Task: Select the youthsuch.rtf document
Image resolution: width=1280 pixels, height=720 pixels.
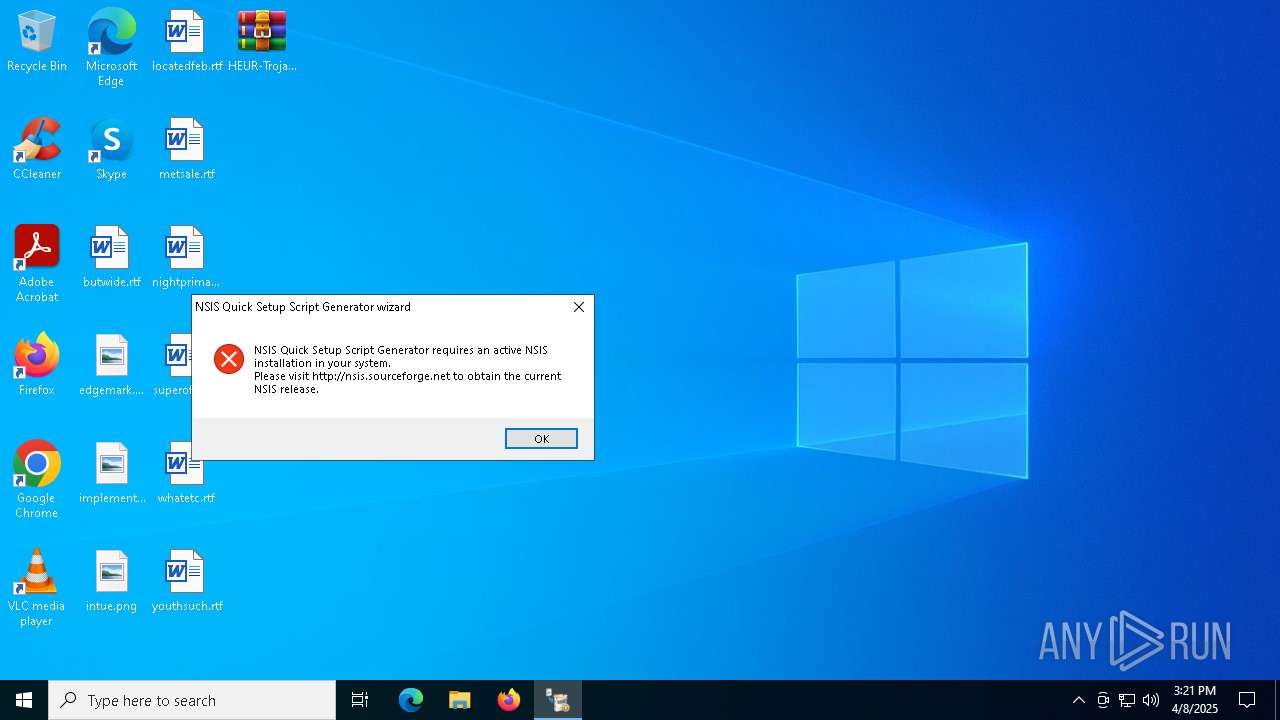Action: pyautogui.click(x=187, y=581)
